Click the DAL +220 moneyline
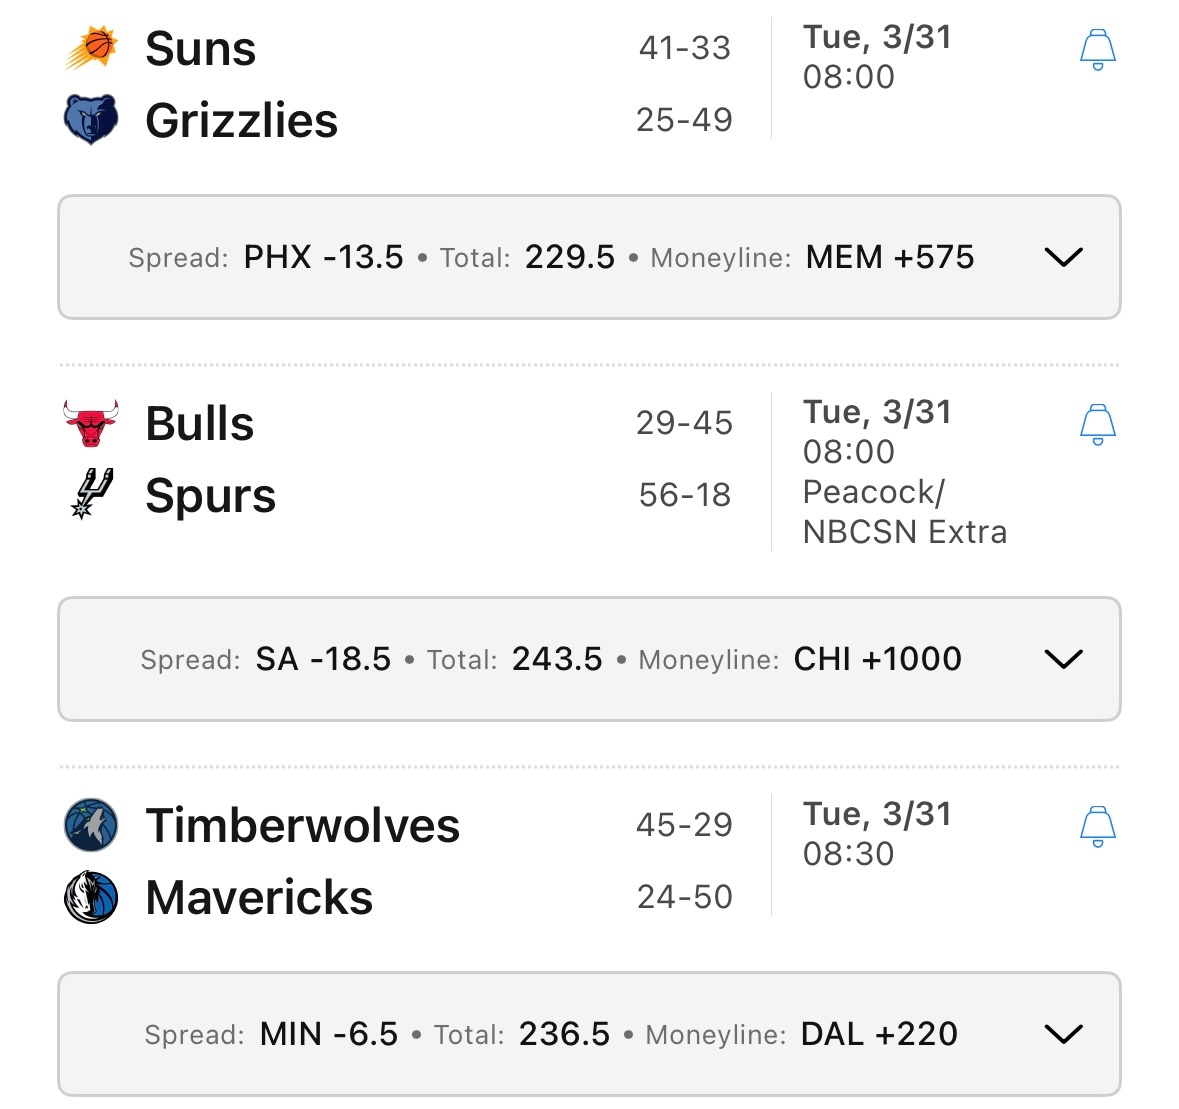Viewport: 1179px width, 1109px height. [x=878, y=1033]
